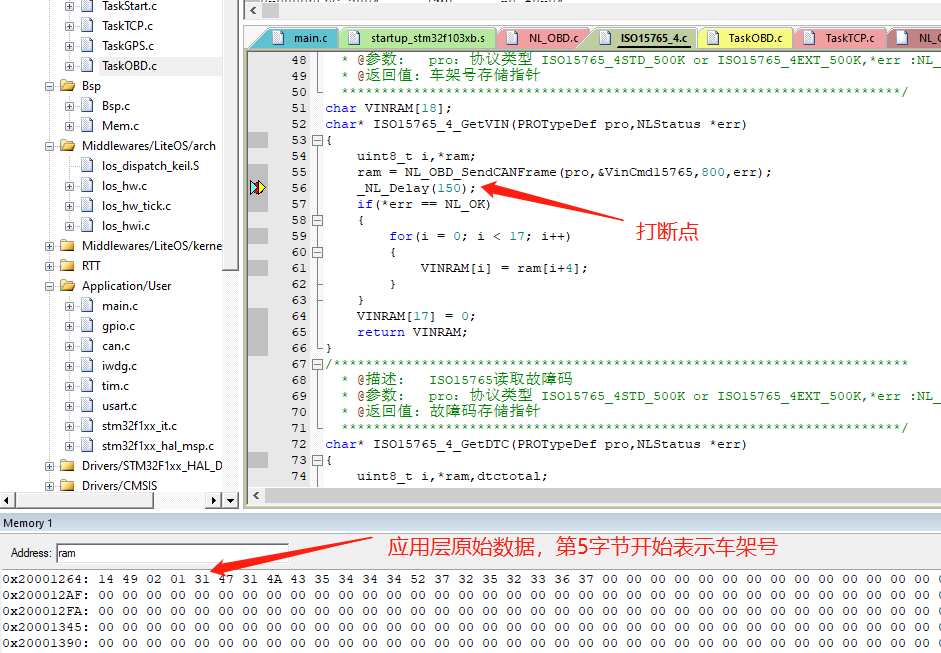Open main.c under Application/User

click(119, 305)
